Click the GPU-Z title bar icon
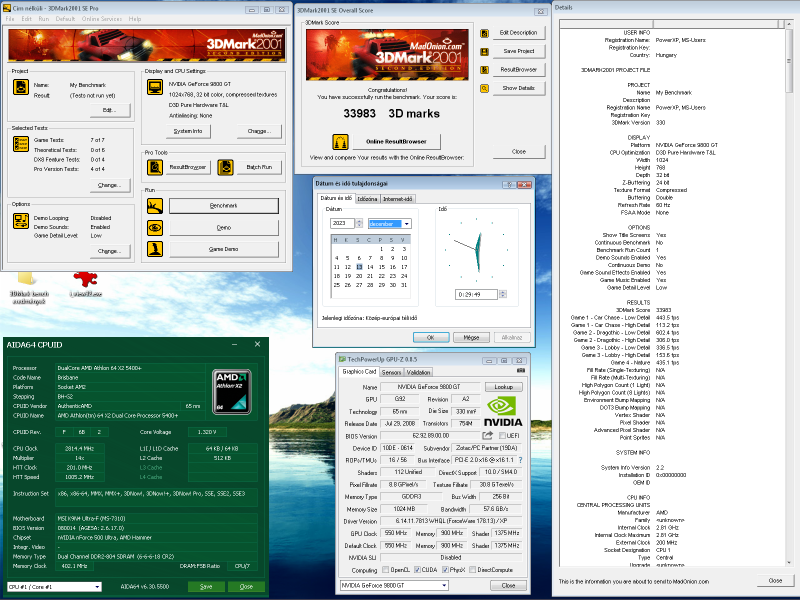Image resolution: width=800 pixels, height=600 pixels. 342,360
